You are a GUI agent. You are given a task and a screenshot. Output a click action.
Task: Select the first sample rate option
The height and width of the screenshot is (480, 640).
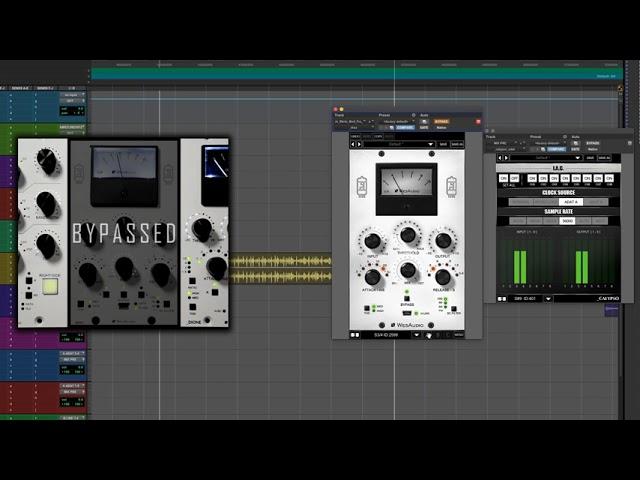click(518, 221)
